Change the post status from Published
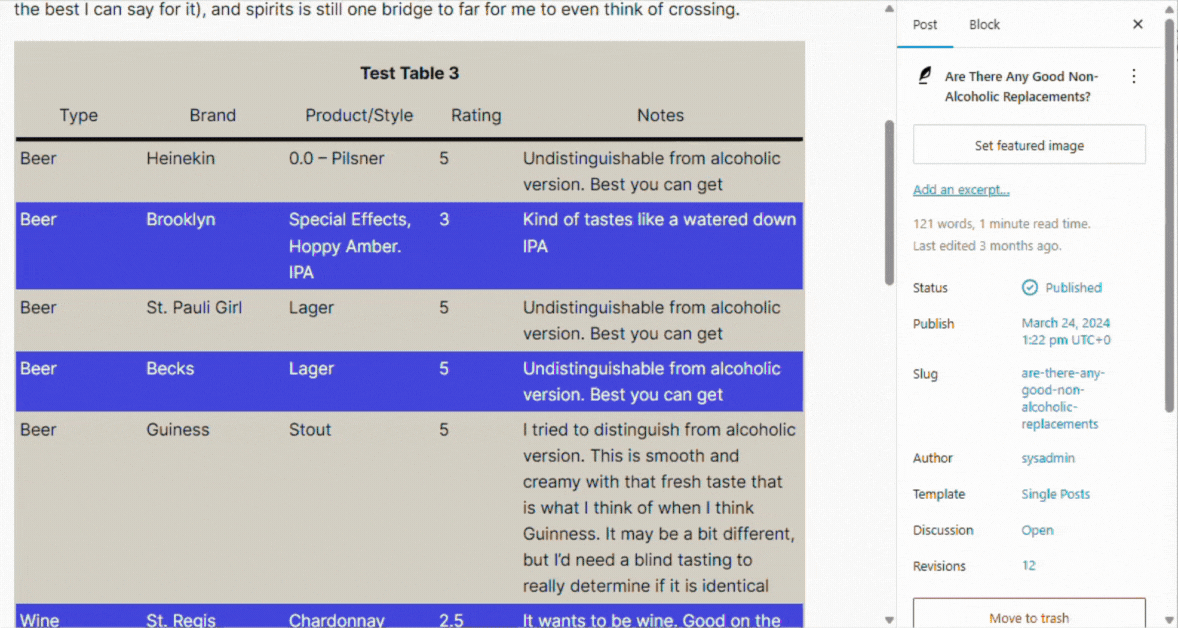 [1072, 287]
